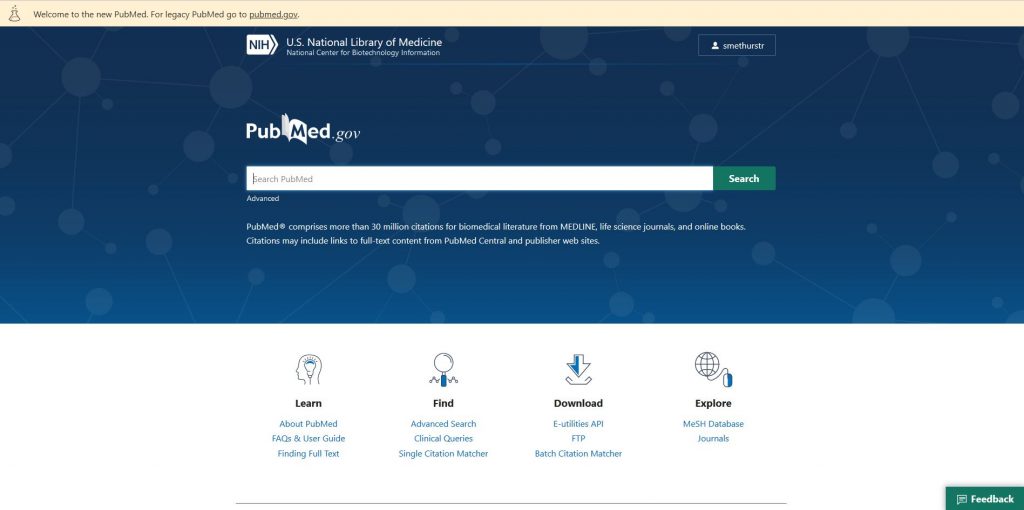The height and width of the screenshot is (510, 1024).
Task: Open the Advanced link under the search box
Action: (x=263, y=199)
